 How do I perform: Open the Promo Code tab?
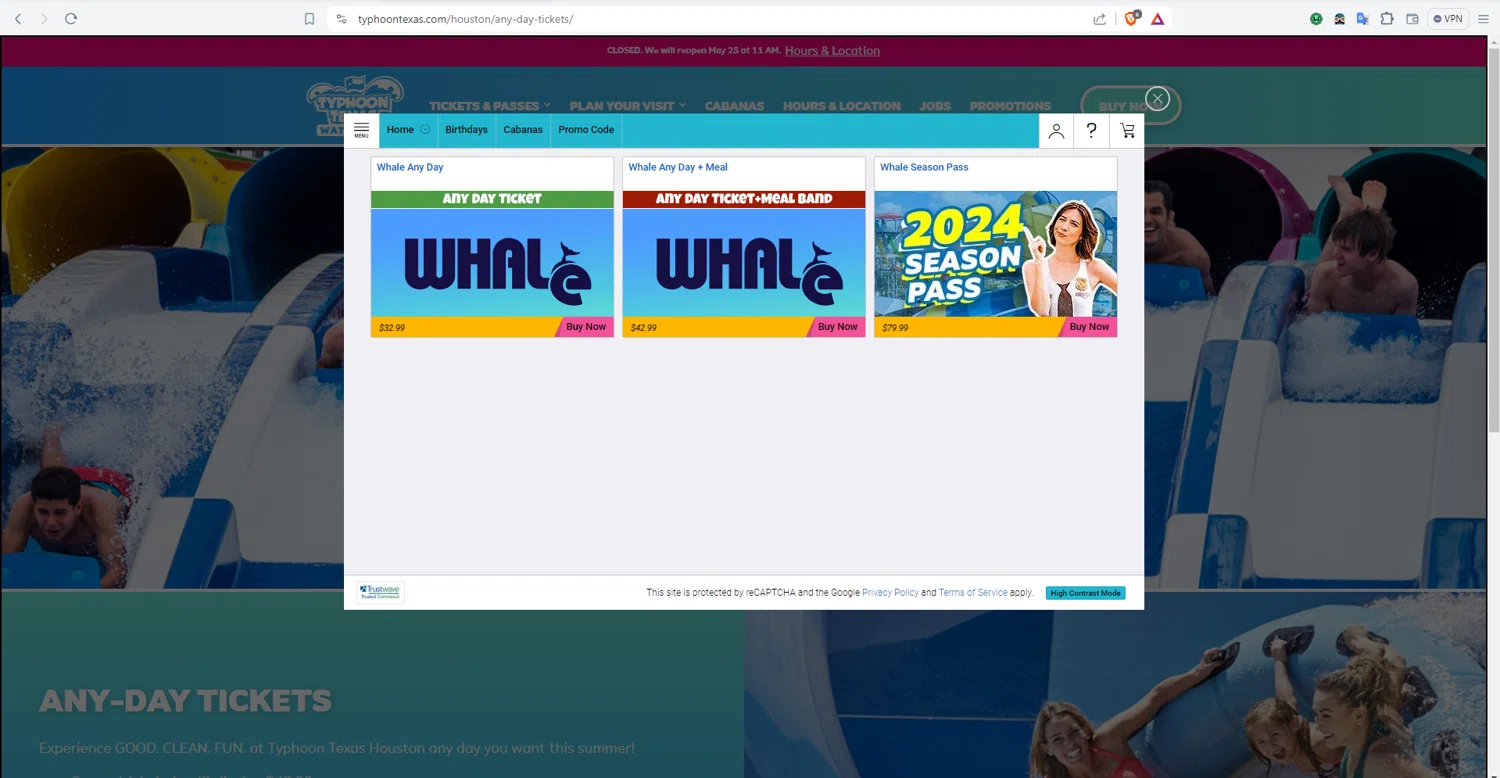[x=586, y=130]
